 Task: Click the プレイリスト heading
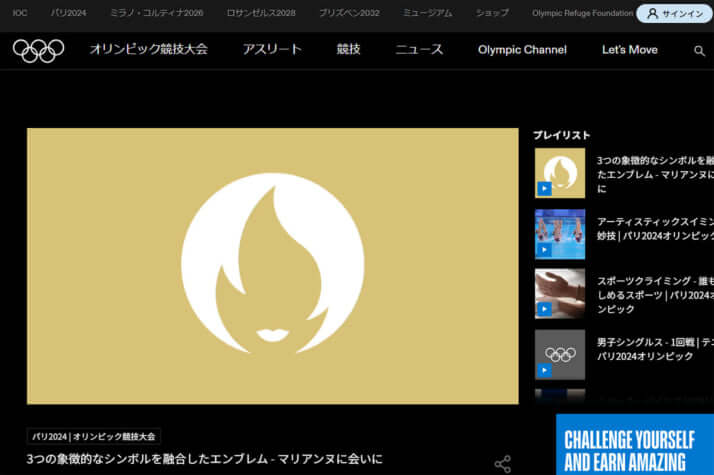561,135
